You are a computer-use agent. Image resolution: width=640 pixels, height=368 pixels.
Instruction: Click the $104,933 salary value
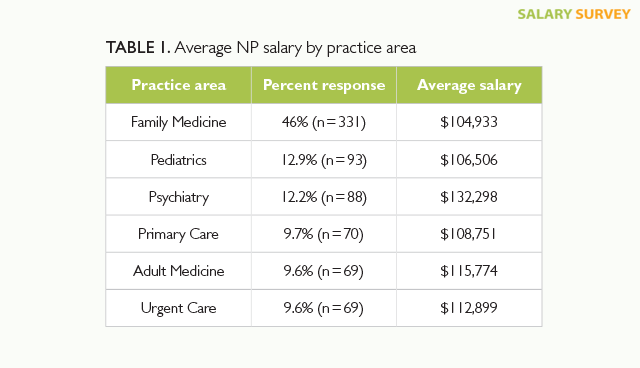tap(469, 122)
